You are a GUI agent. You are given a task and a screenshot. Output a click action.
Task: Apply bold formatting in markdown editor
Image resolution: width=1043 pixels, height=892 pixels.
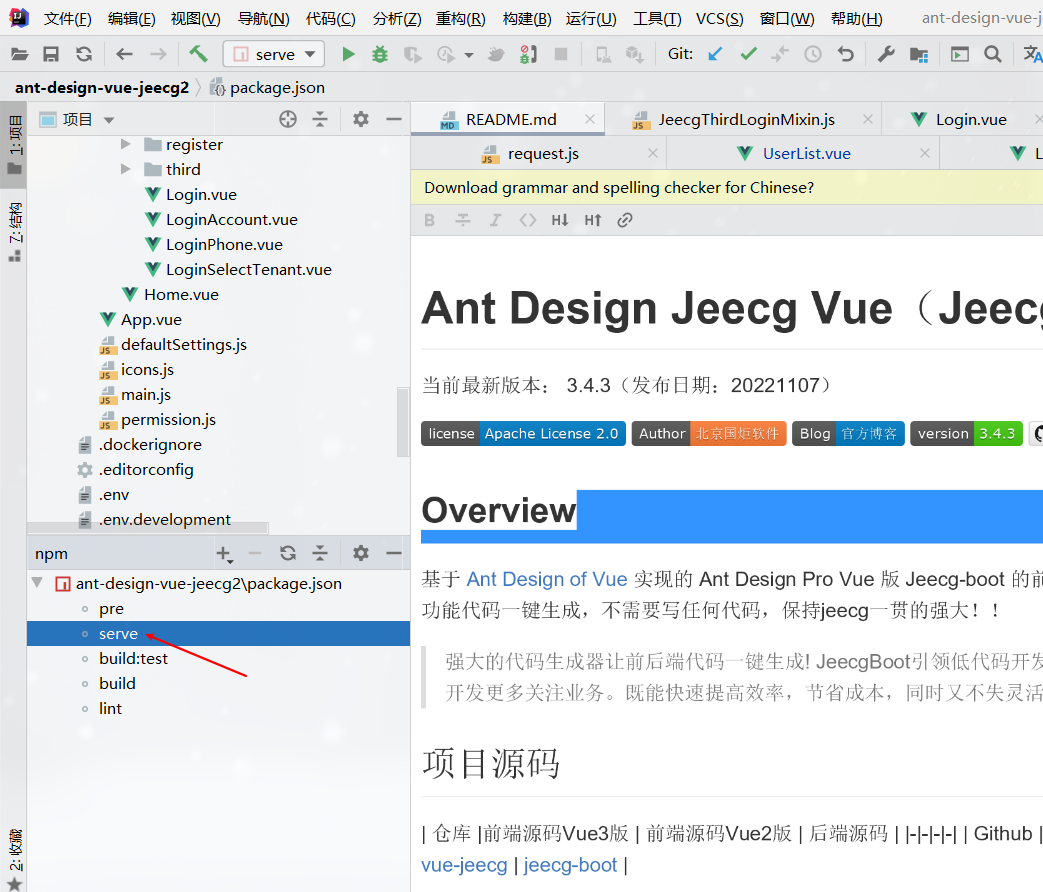tap(430, 220)
